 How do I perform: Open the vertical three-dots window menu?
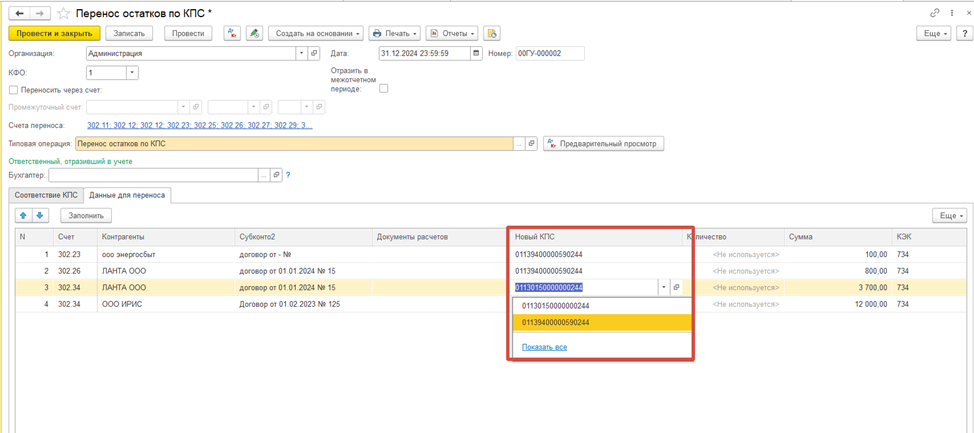tap(951, 13)
